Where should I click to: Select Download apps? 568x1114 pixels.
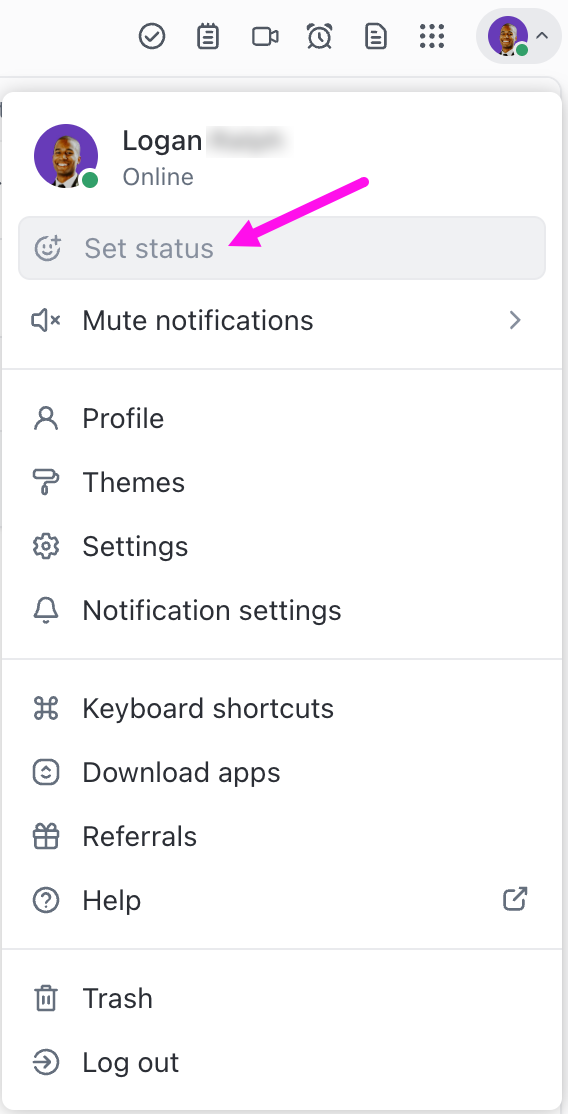tap(282, 772)
